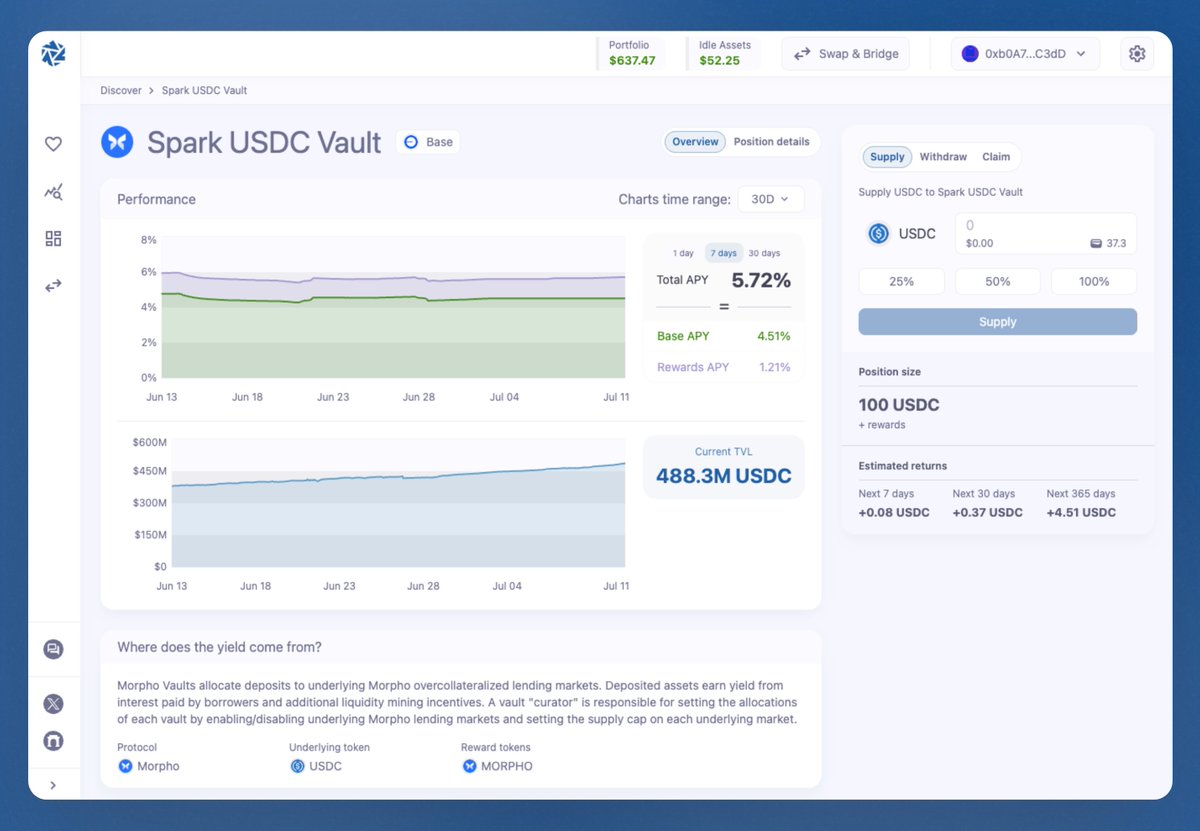
Task: Click the Base network circle icon
Action: pyautogui.click(x=411, y=142)
